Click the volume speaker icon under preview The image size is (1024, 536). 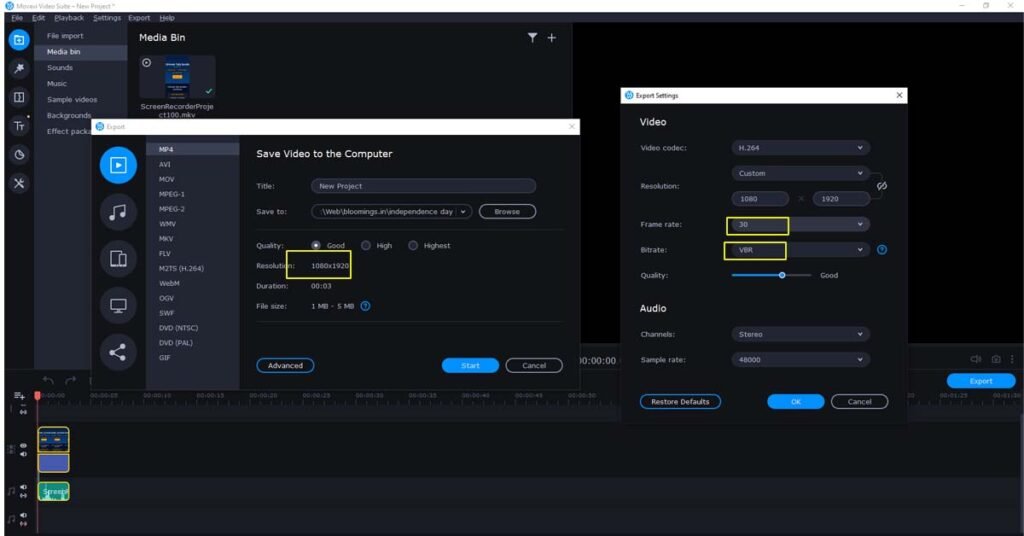[976, 359]
